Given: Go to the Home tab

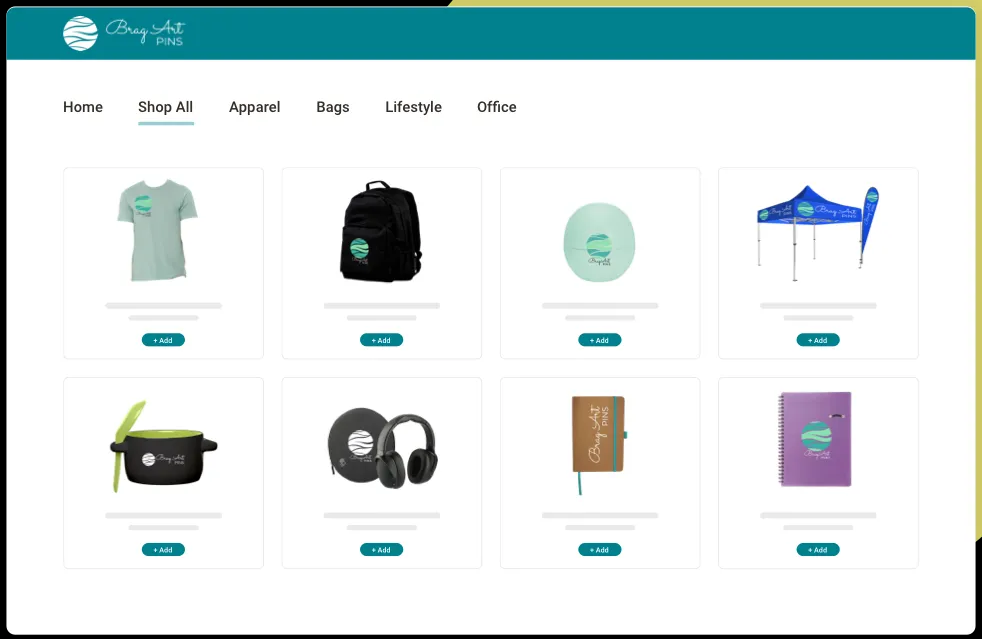Looking at the screenshot, I should [x=83, y=107].
